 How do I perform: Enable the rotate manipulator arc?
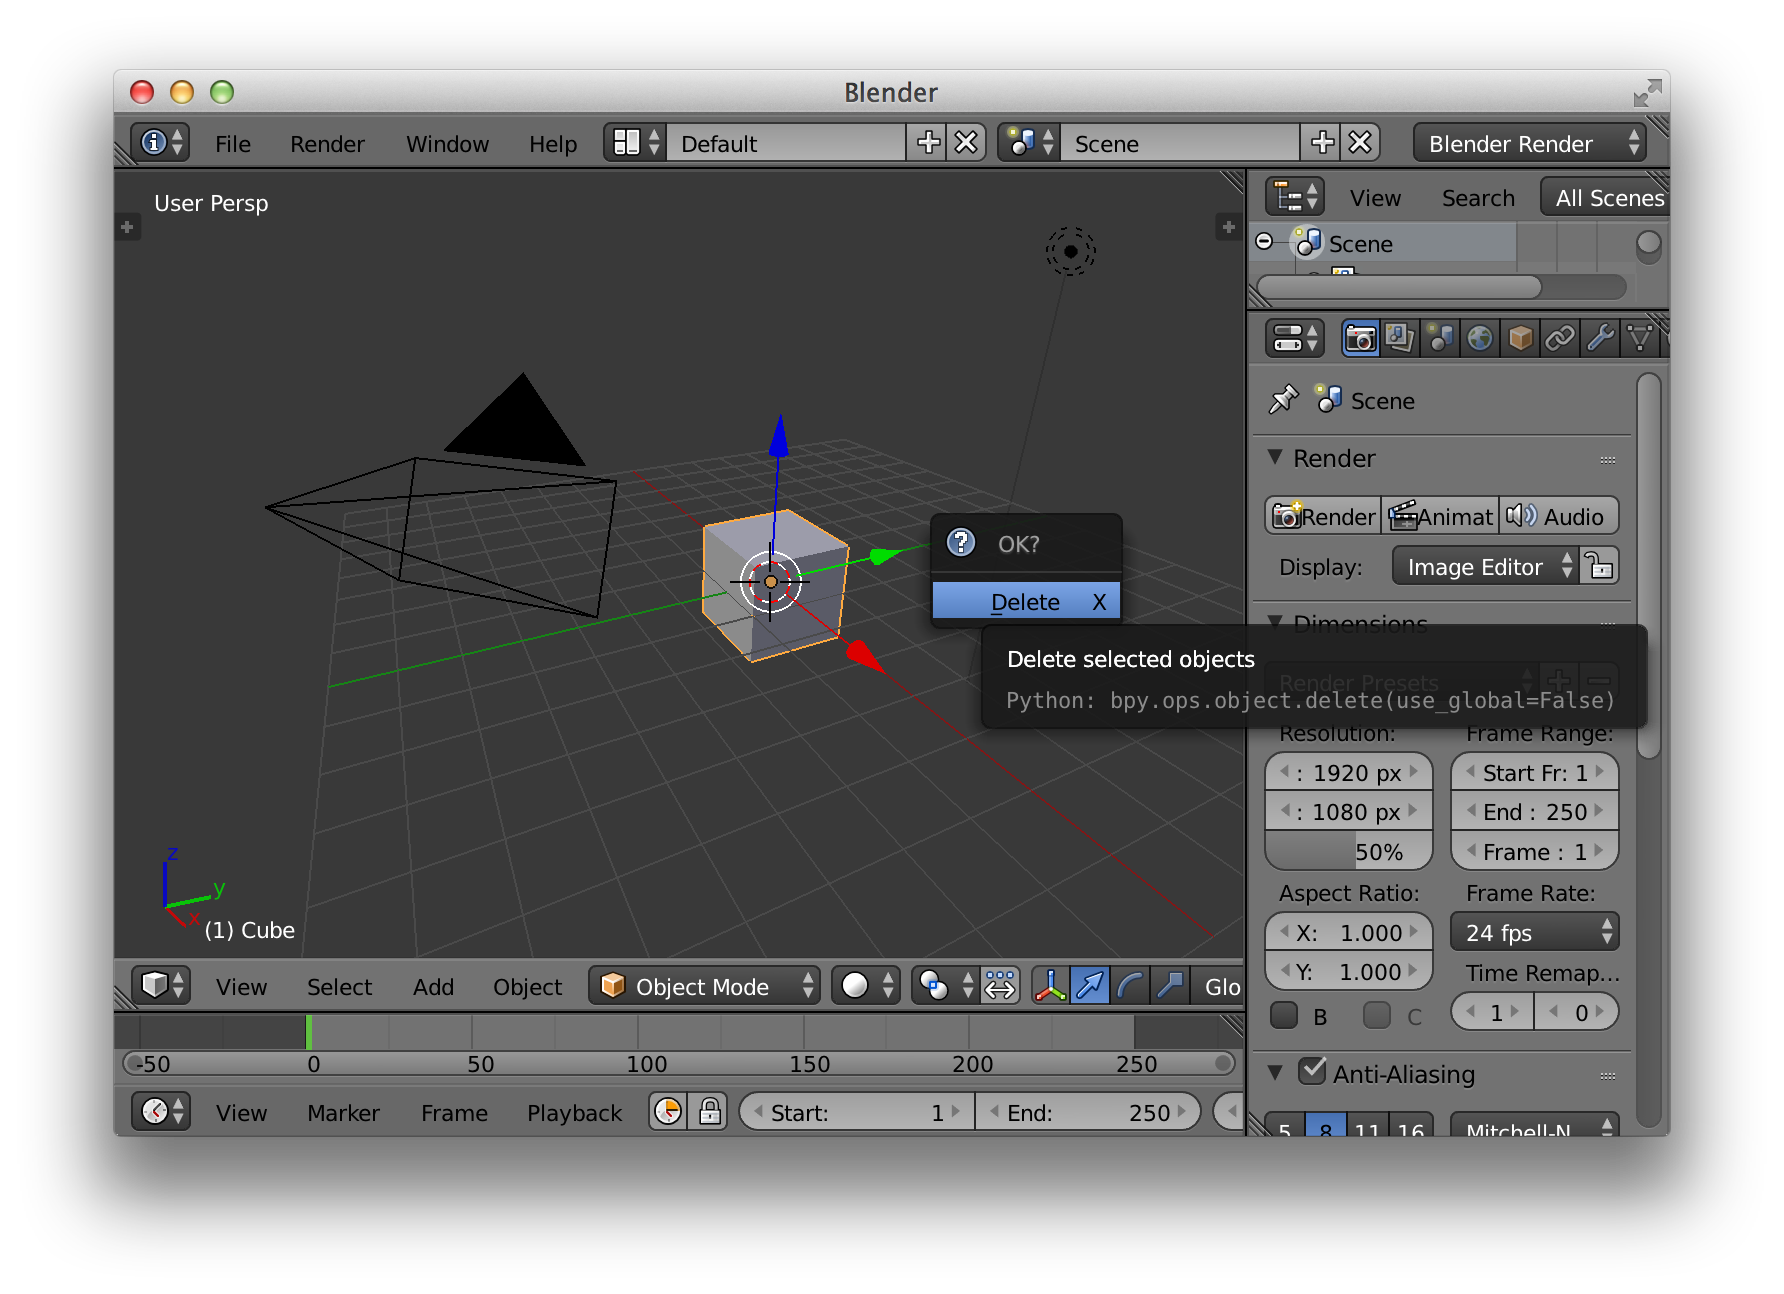[1130, 986]
